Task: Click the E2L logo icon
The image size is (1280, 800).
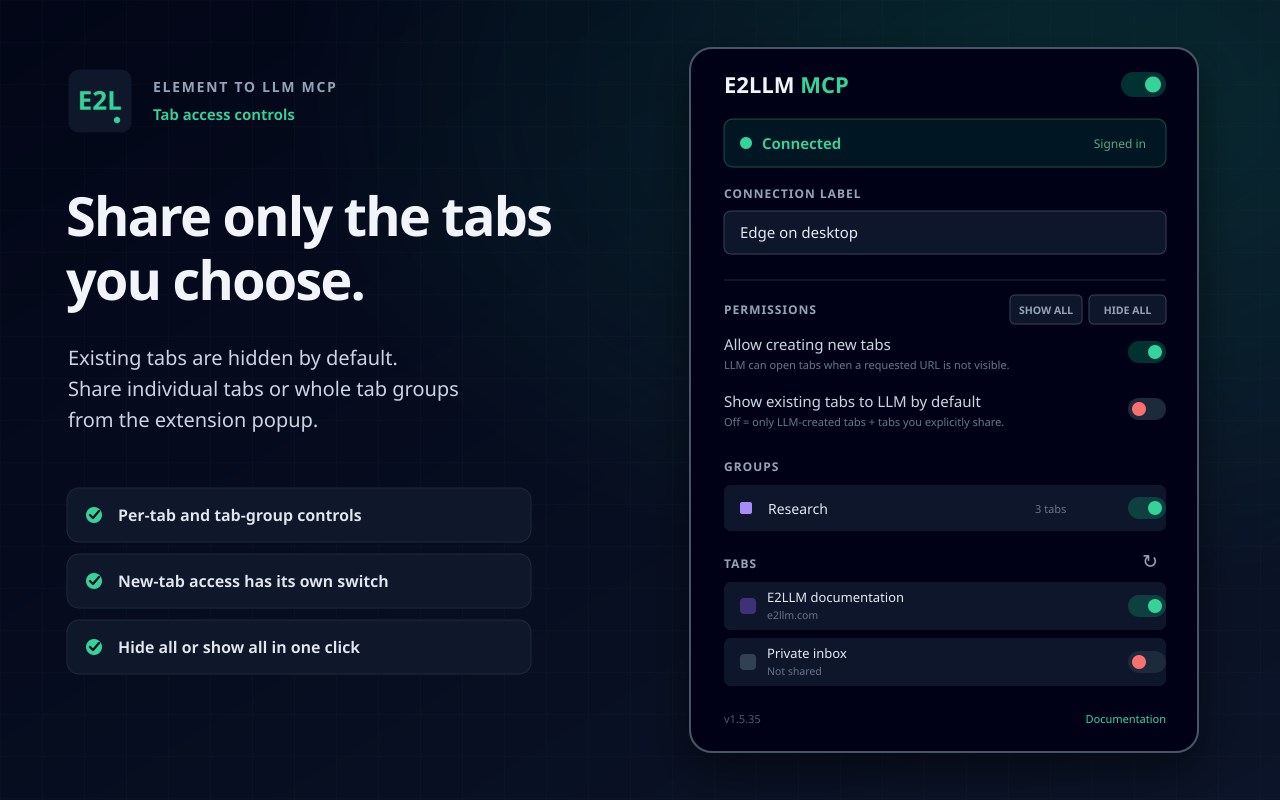Action: pos(100,101)
